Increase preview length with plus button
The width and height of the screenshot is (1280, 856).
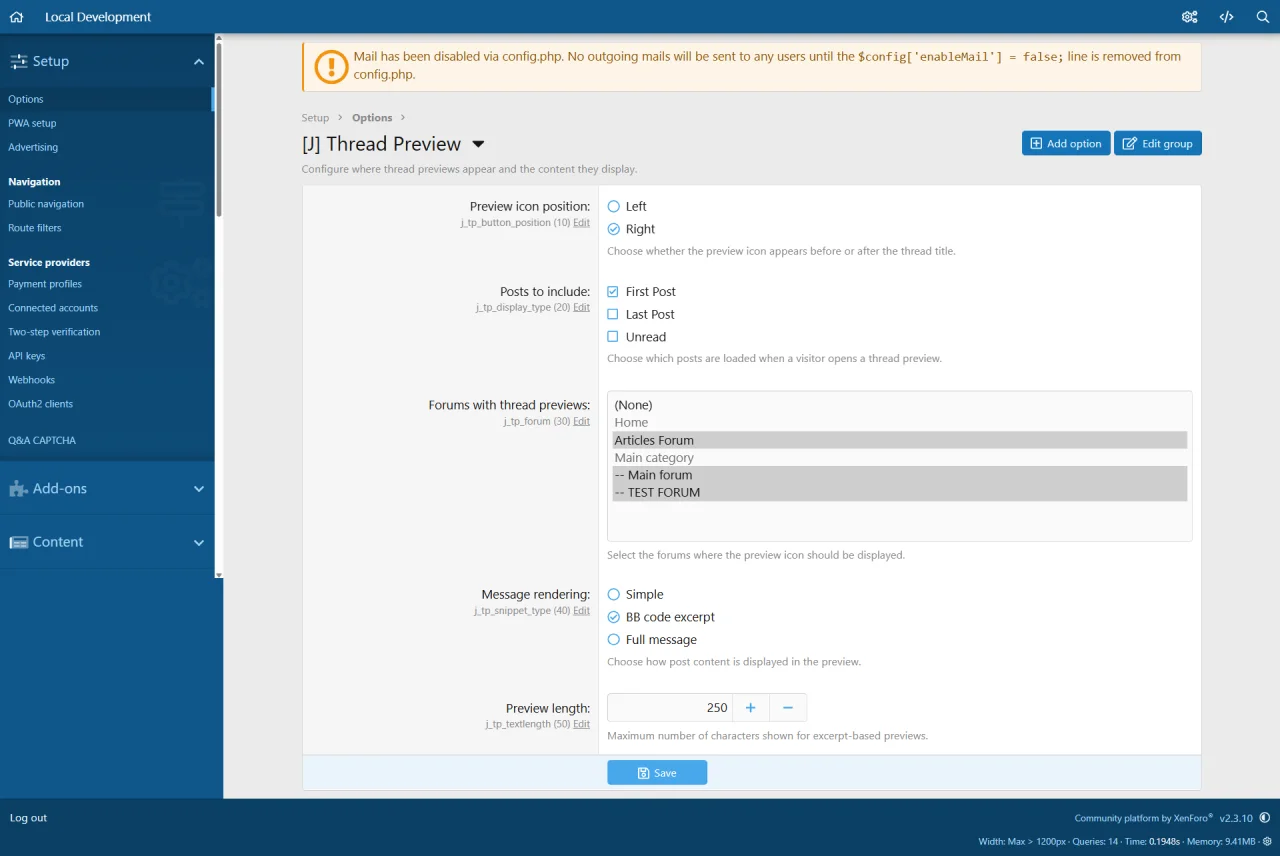coord(750,708)
